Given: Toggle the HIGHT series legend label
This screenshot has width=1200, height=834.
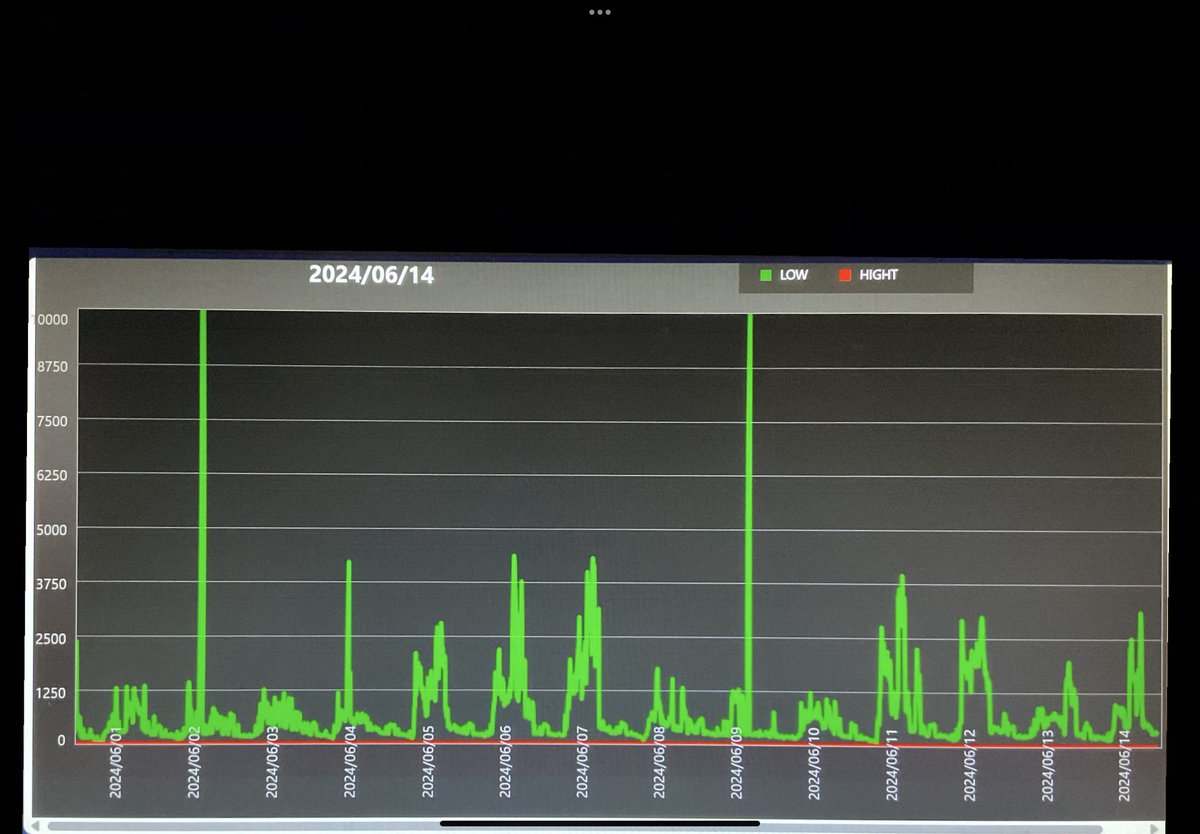Looking at the screenshot, I should click(x=879, y=275).
